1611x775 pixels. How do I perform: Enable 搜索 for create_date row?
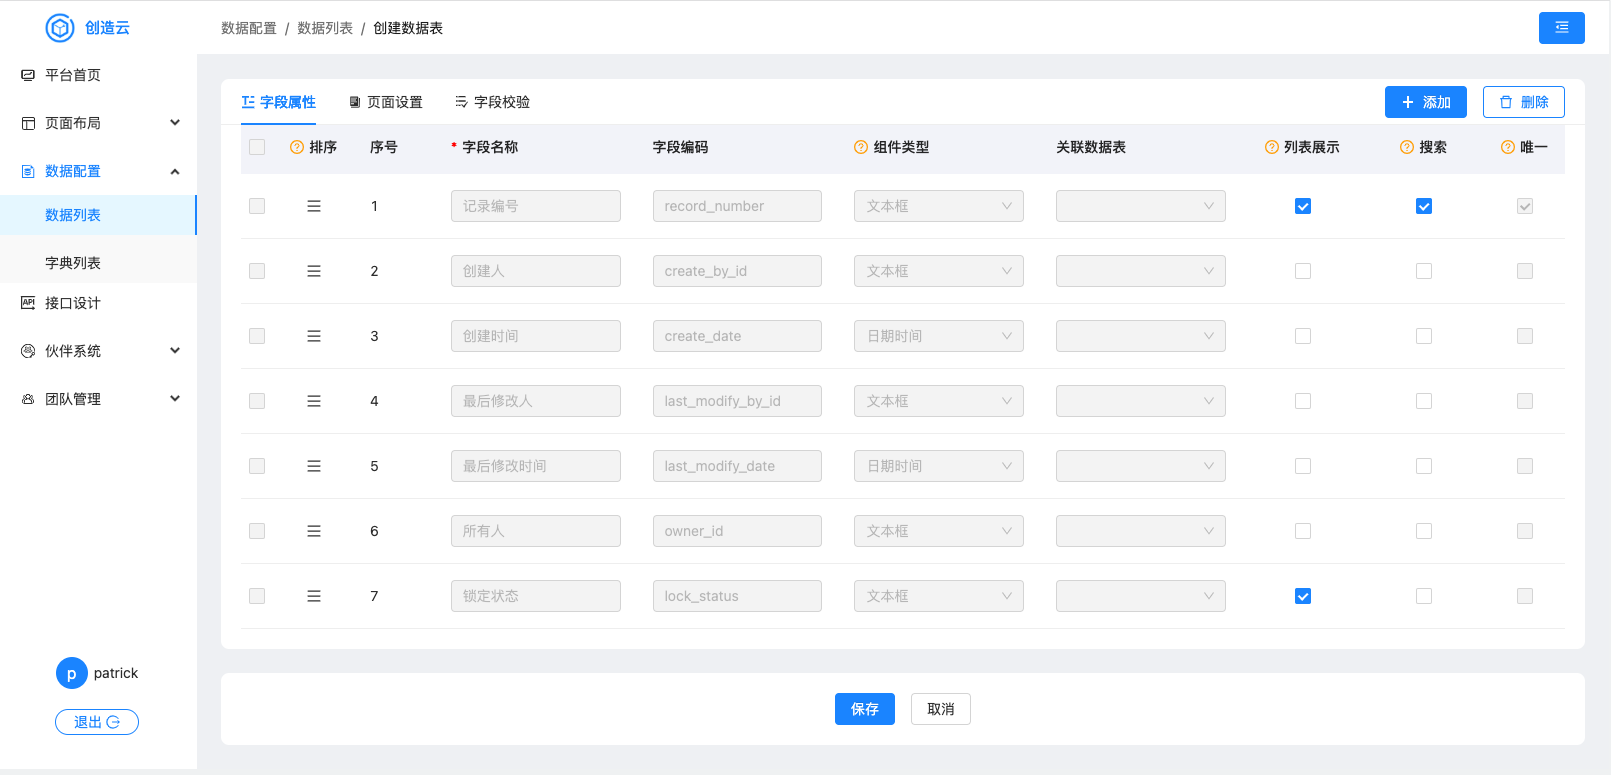click(x=1424, y=336)
